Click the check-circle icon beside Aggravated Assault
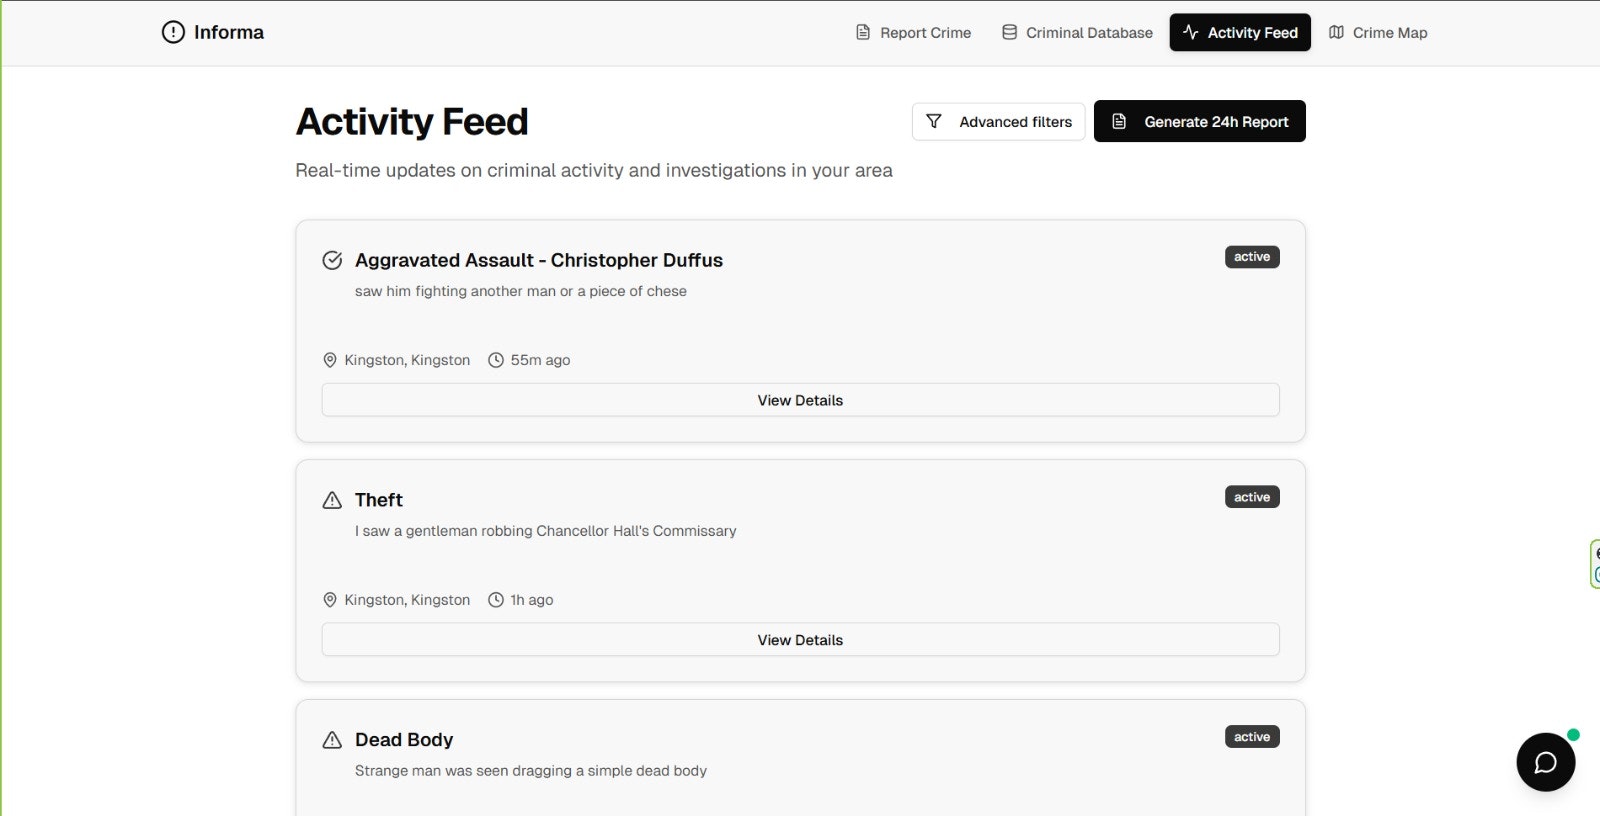This screenshot has height=816, width=1600. pyautogui.click(x=332, y=260)
